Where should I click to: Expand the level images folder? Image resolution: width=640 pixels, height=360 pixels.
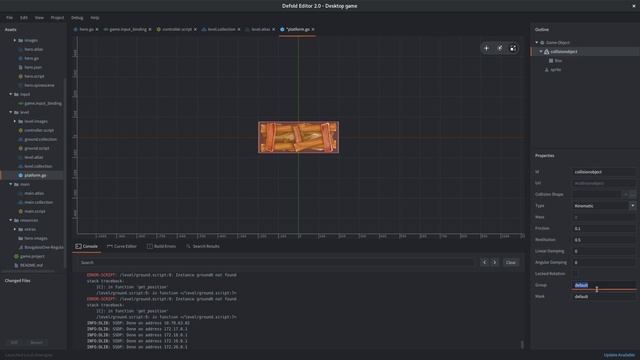[15, 122]
